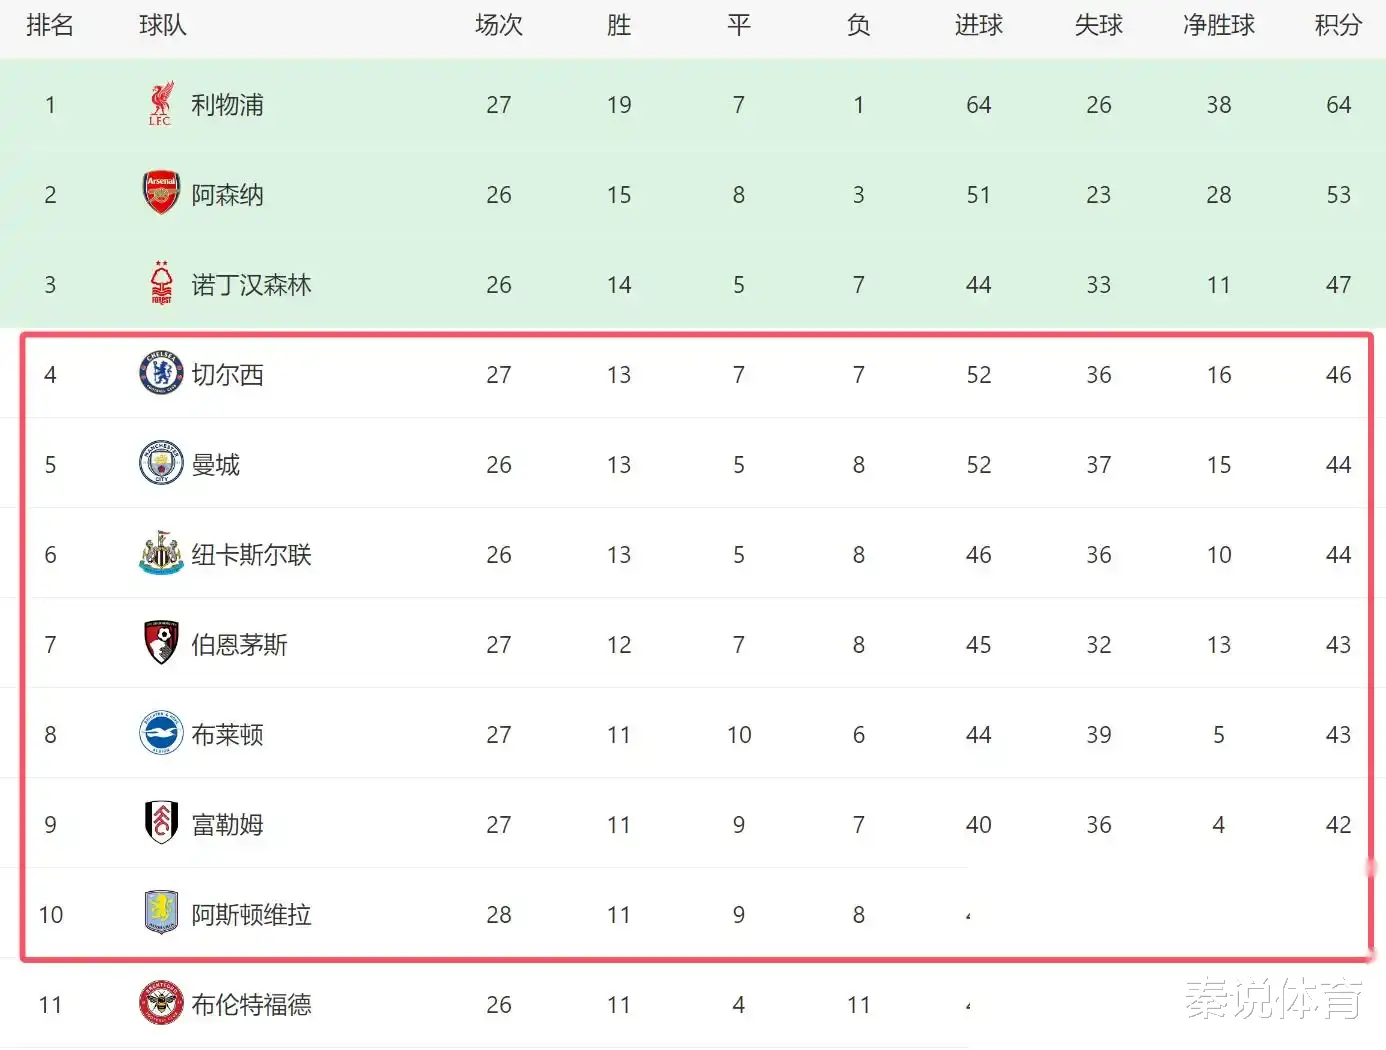Select the Aston Villa badge

tap(161, 913)
